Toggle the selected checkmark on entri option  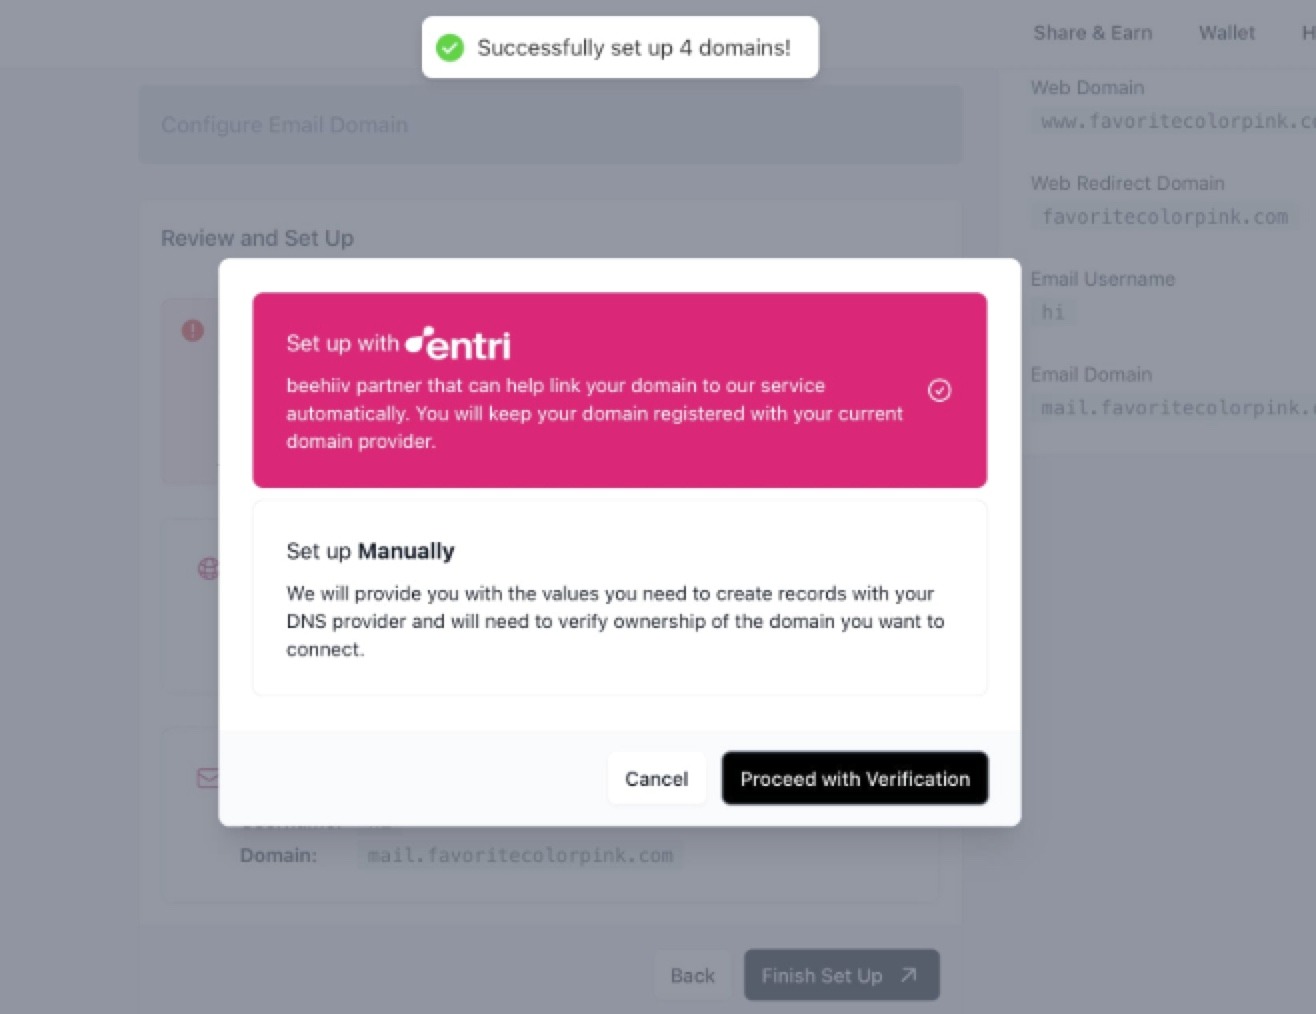[x=939, y=390]
